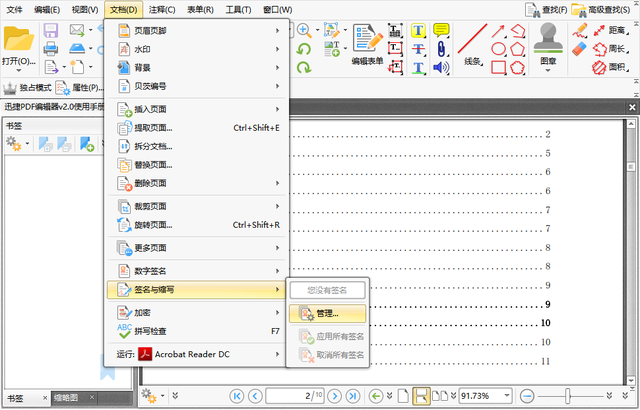Expand the 图章 stamp dropdown arrow
This screenshot has height=410, width=640.
tap(548, 71)
